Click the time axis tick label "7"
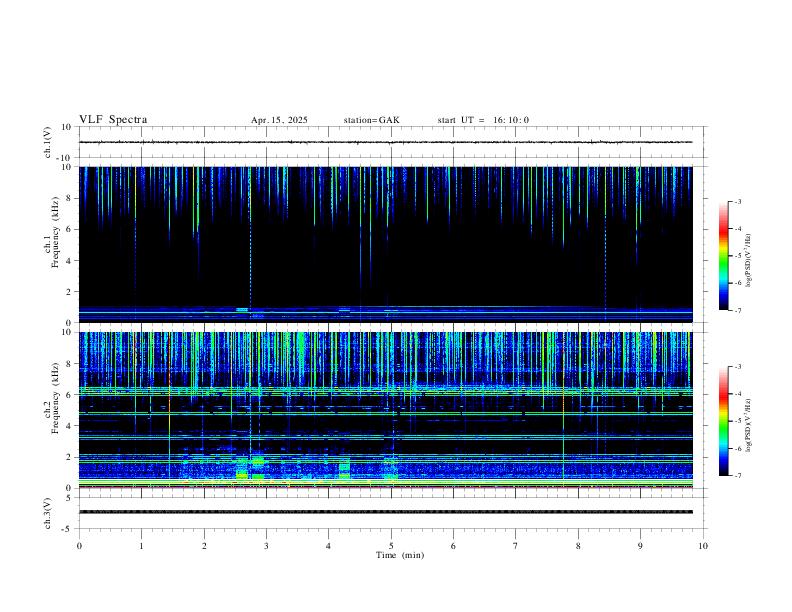This screenshot has height=612, width=792. pos(516,546)
